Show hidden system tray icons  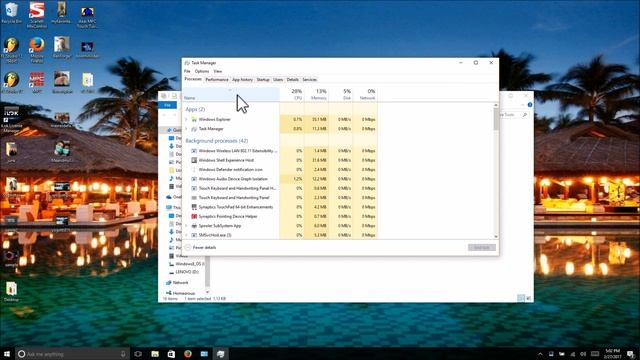(x=540, y=354)
